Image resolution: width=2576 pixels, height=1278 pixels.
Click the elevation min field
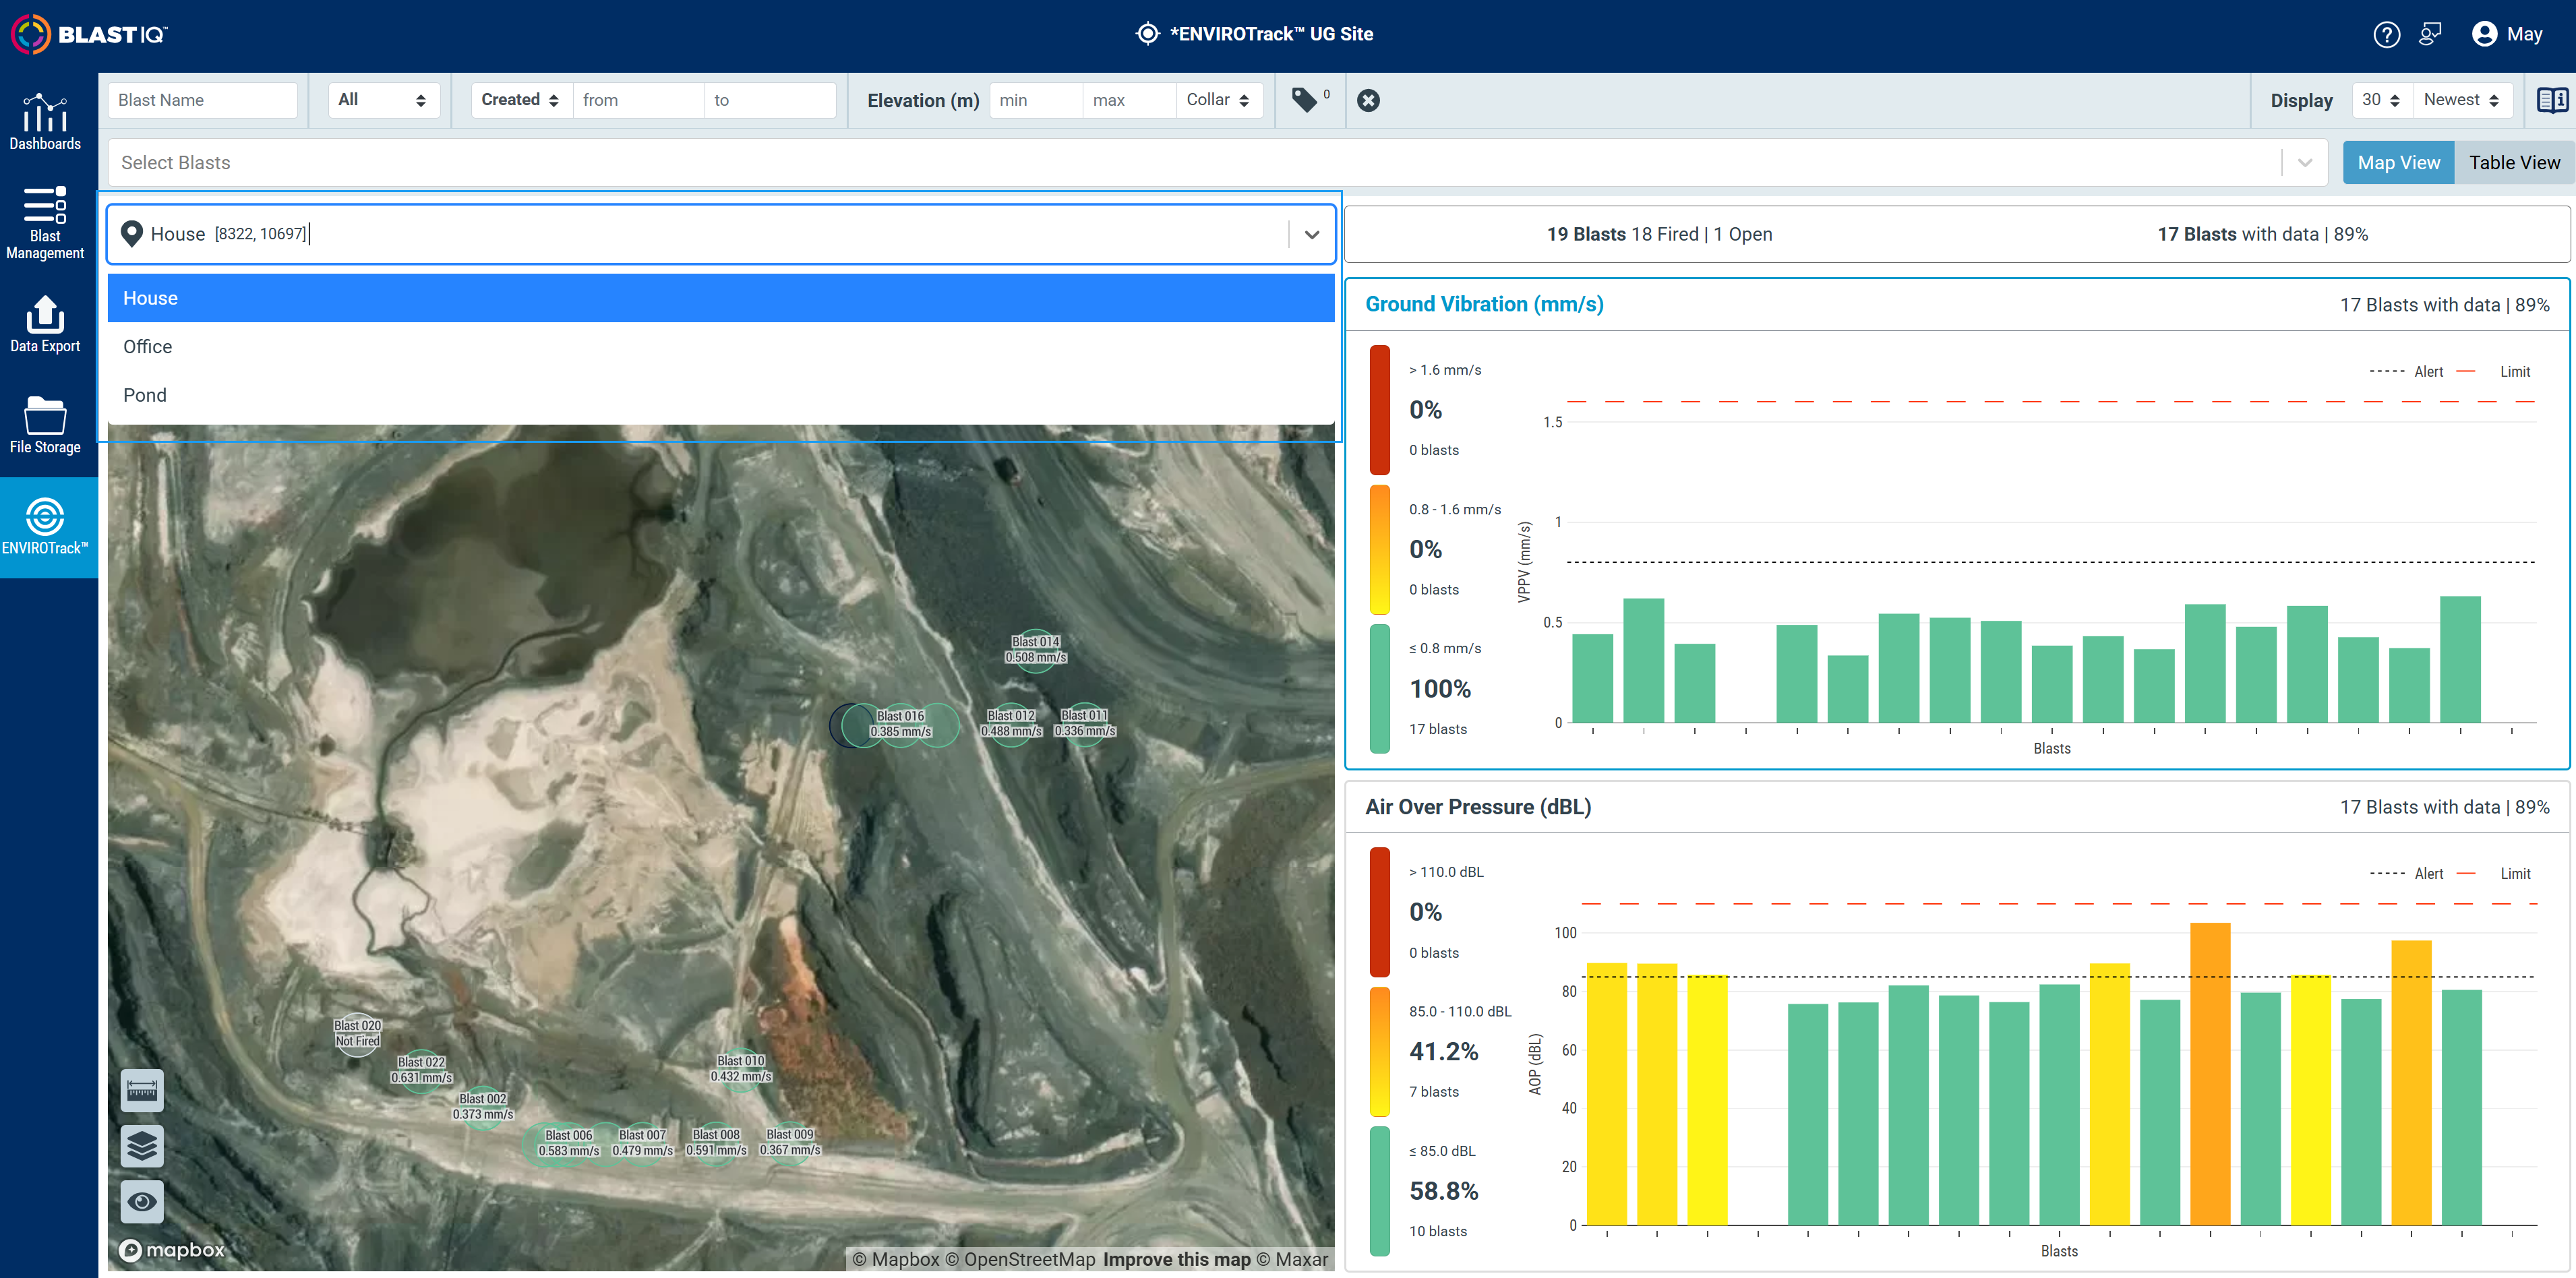click(1036, 99)
